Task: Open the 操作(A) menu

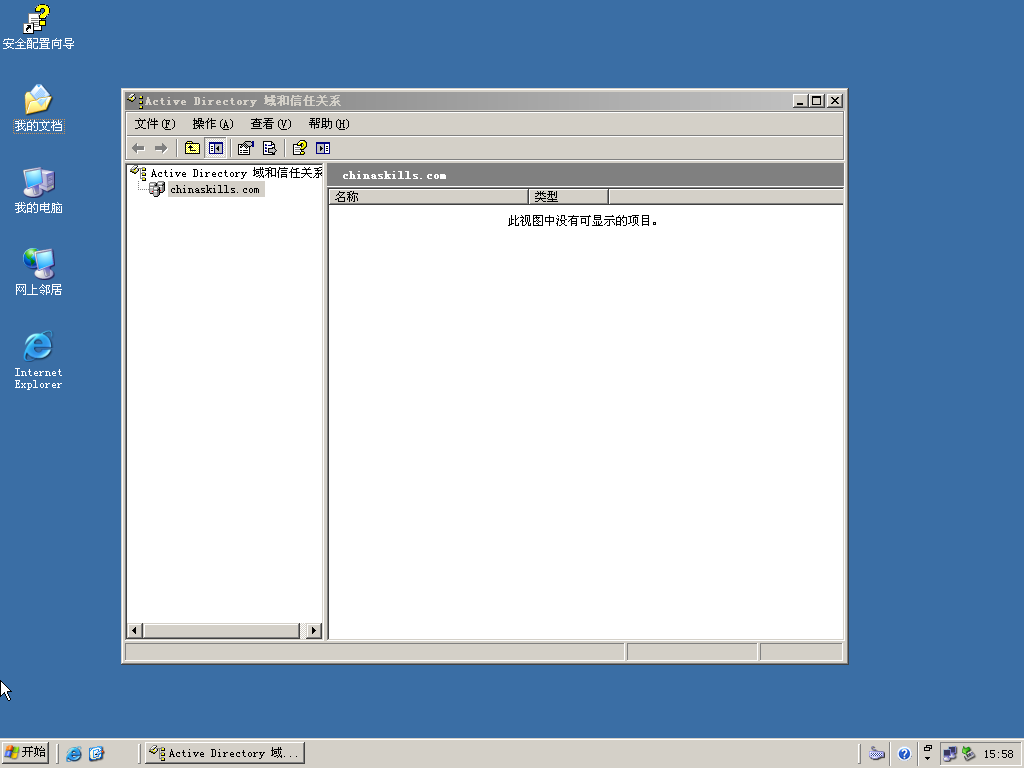Action: [213, 123]
